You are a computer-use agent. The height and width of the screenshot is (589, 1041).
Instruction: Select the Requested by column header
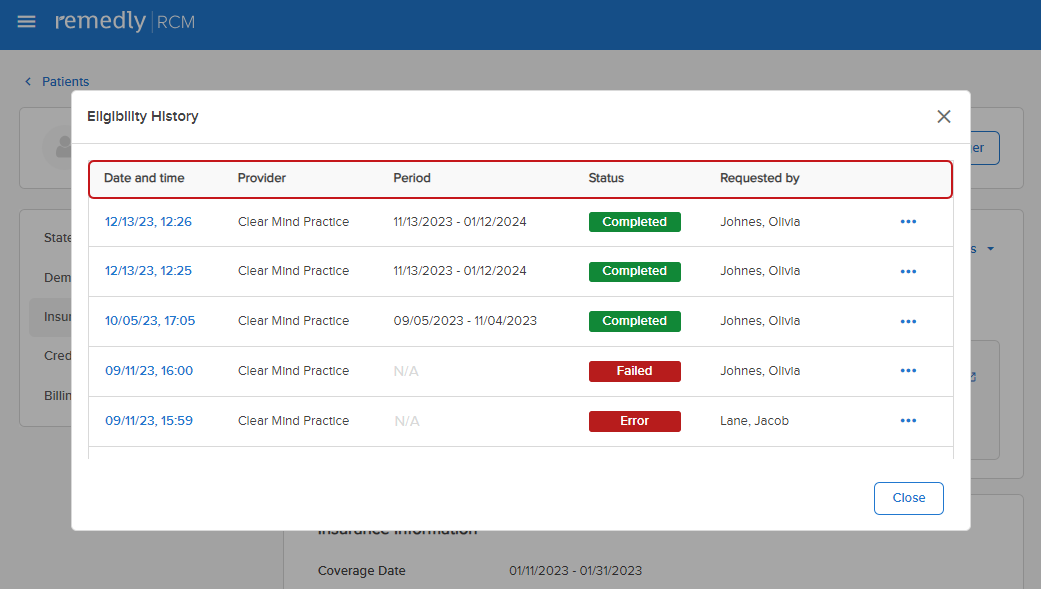(x=759, y=178)
